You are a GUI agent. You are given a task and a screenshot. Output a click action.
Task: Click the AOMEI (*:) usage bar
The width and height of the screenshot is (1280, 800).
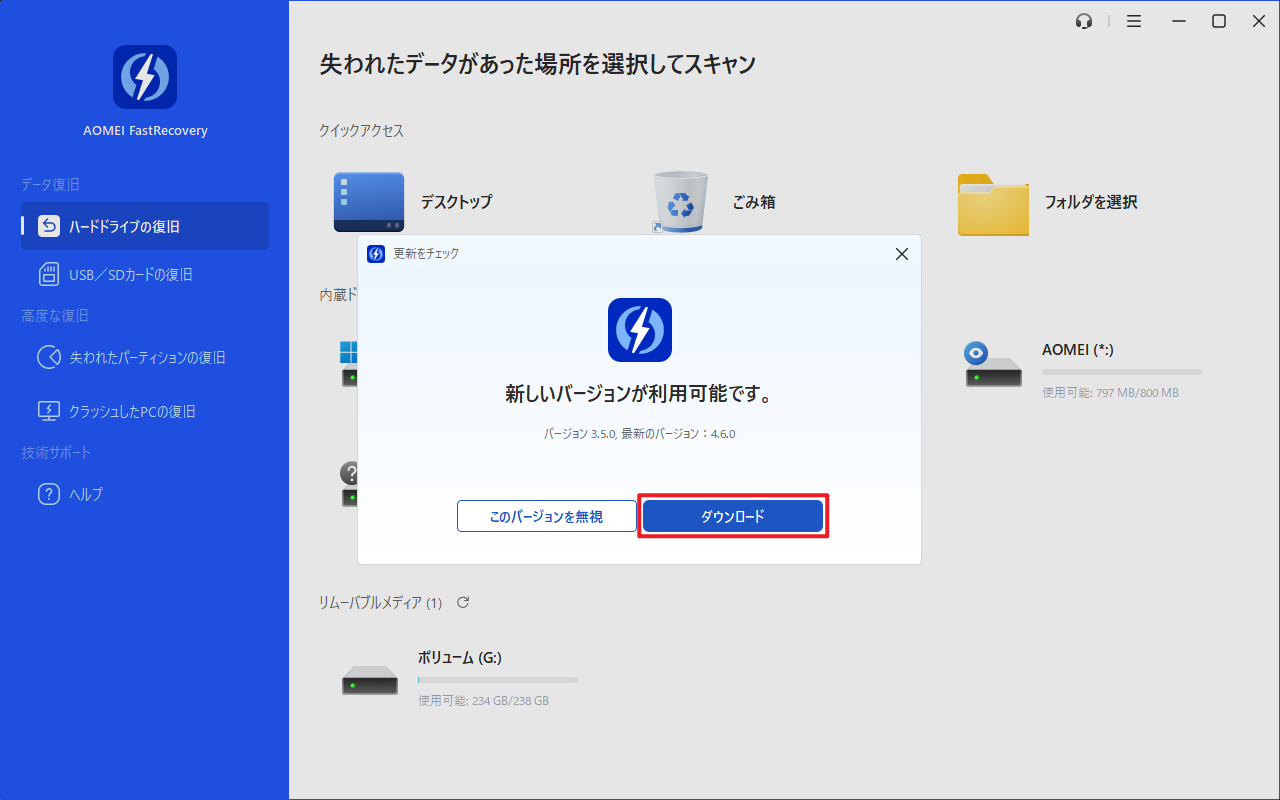coord(1121,372)
